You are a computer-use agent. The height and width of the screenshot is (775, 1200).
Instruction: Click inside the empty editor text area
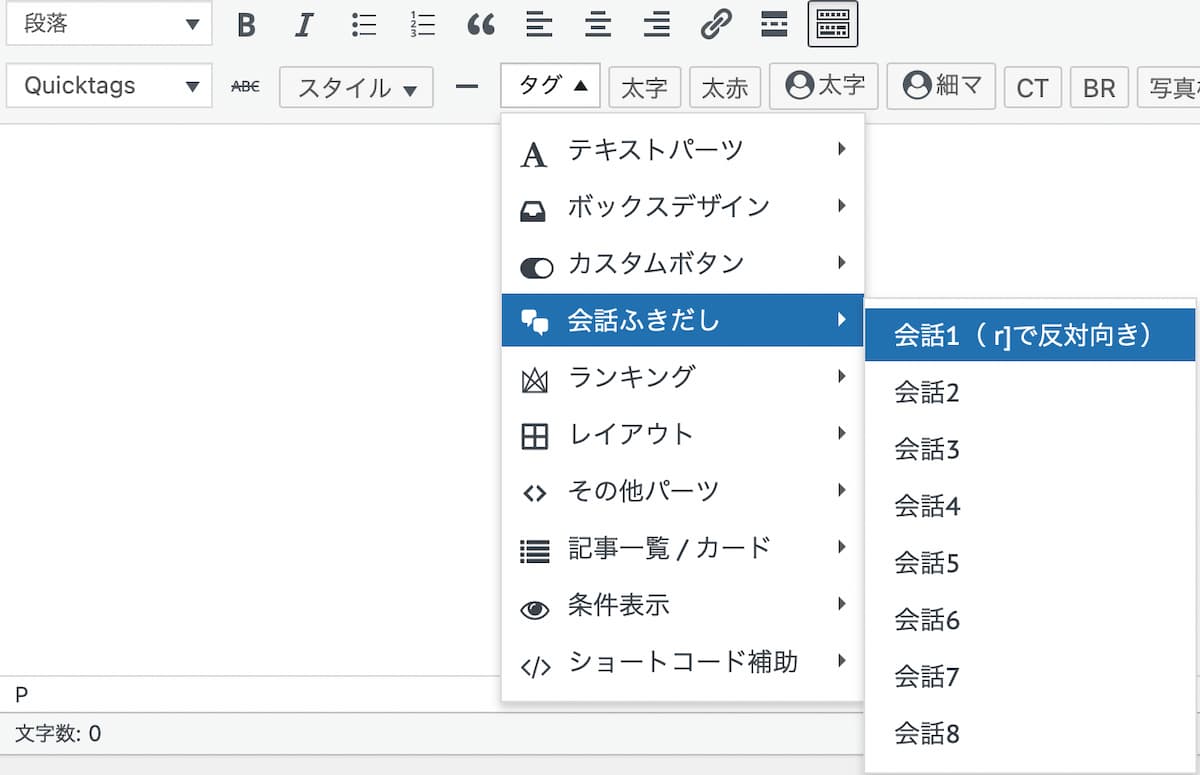[250, 400]
